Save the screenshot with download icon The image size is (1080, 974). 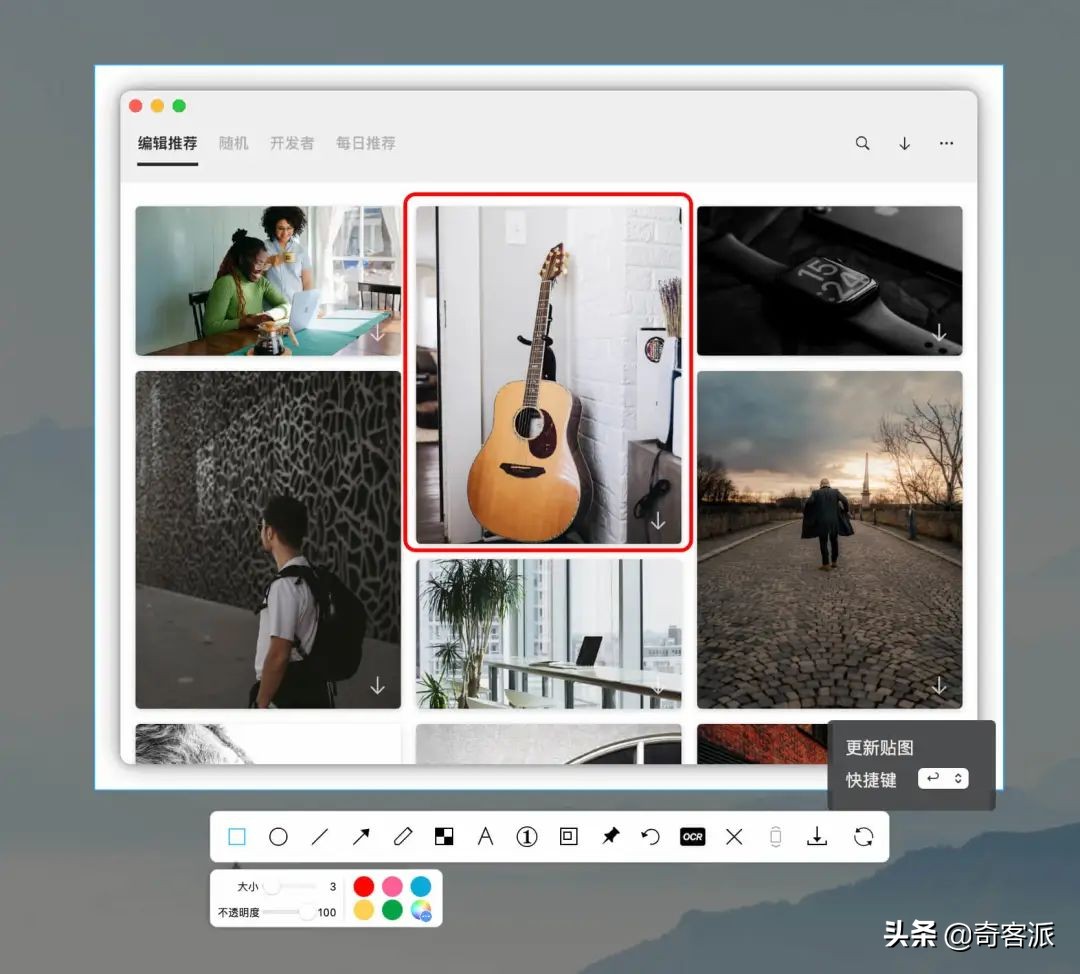pyautogui.click(x=817, y=836)
